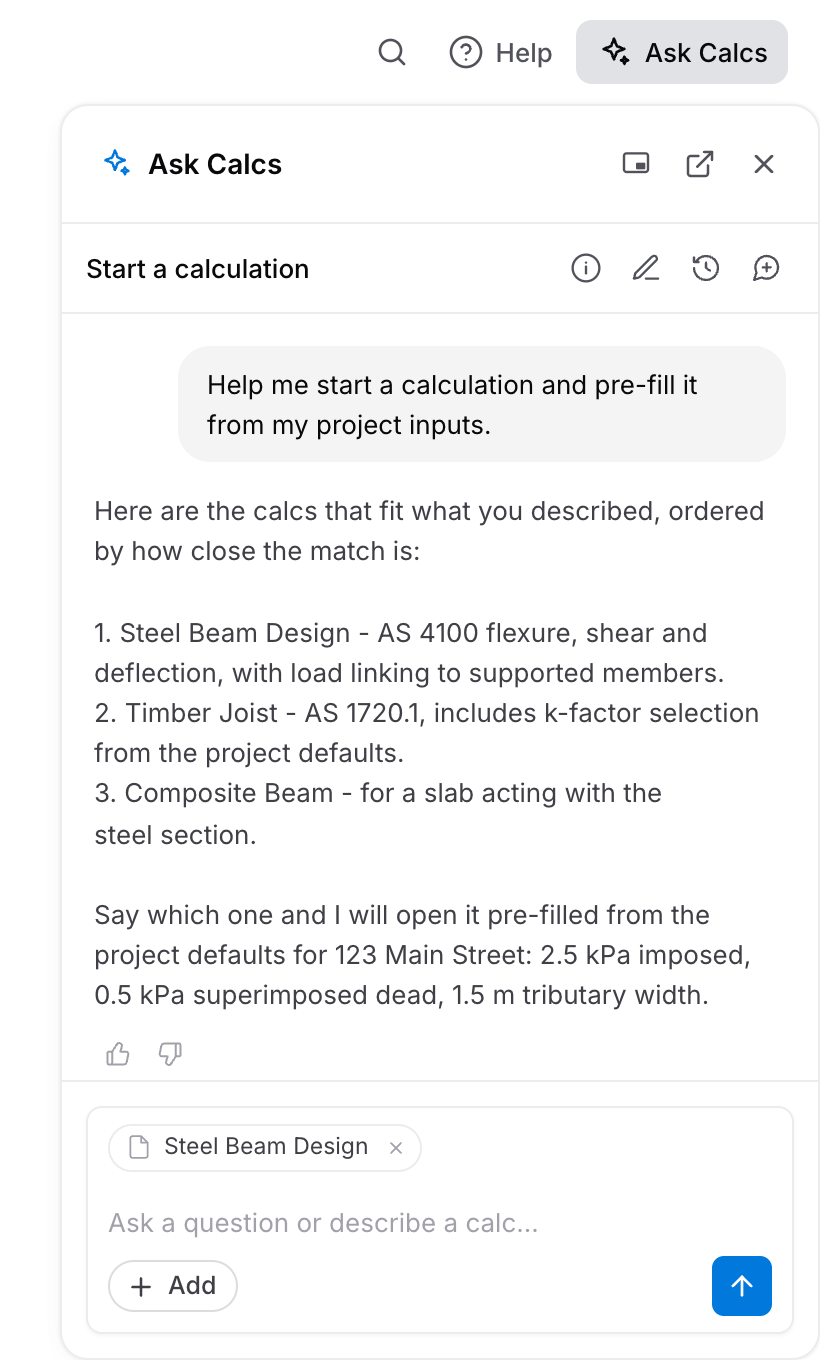The width and height of the screenshot is (820, 1360).
Task: Dock the panel with picture-in-picture icon
Action: coord(636,163)
